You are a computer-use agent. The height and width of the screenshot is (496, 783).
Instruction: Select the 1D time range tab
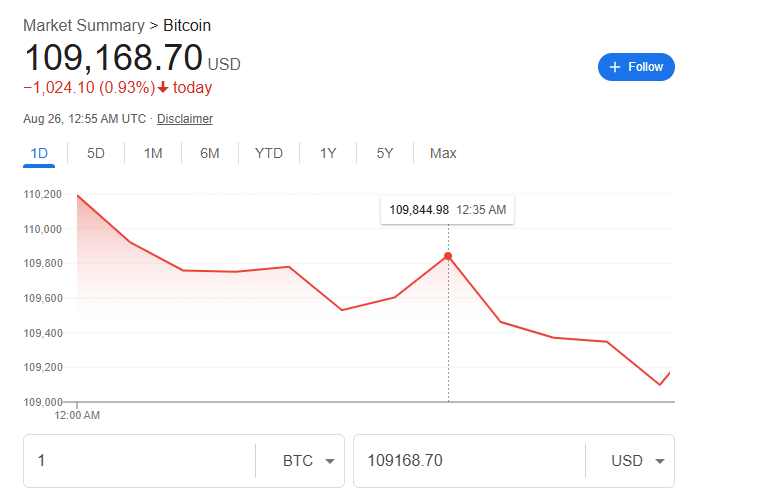pos(39,153)
